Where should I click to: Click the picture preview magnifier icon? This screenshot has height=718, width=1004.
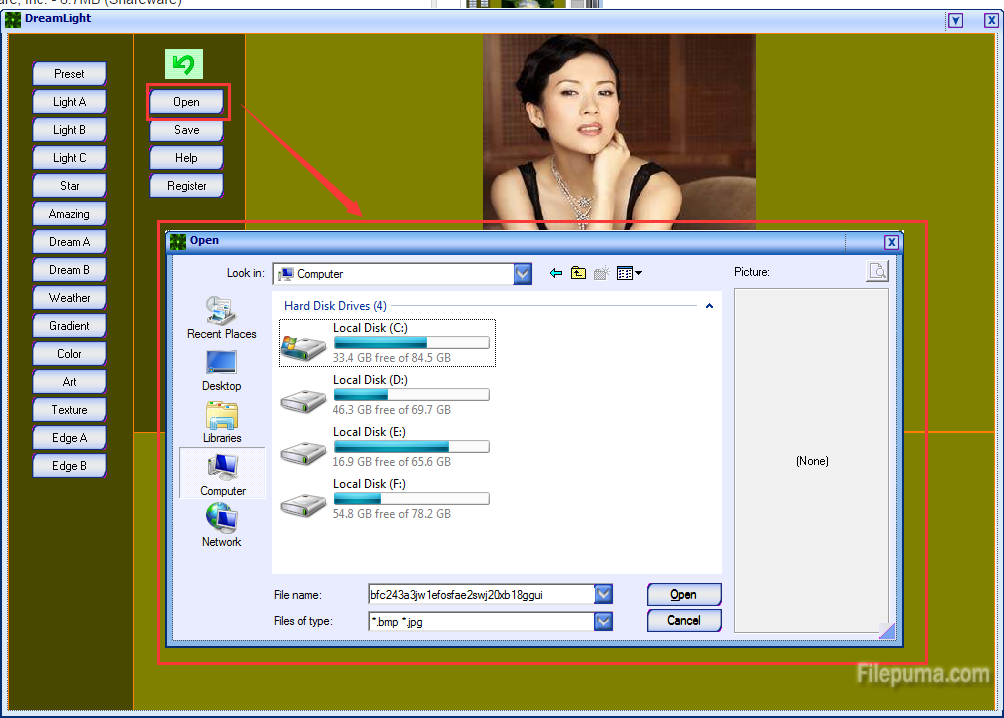[876, 271]
